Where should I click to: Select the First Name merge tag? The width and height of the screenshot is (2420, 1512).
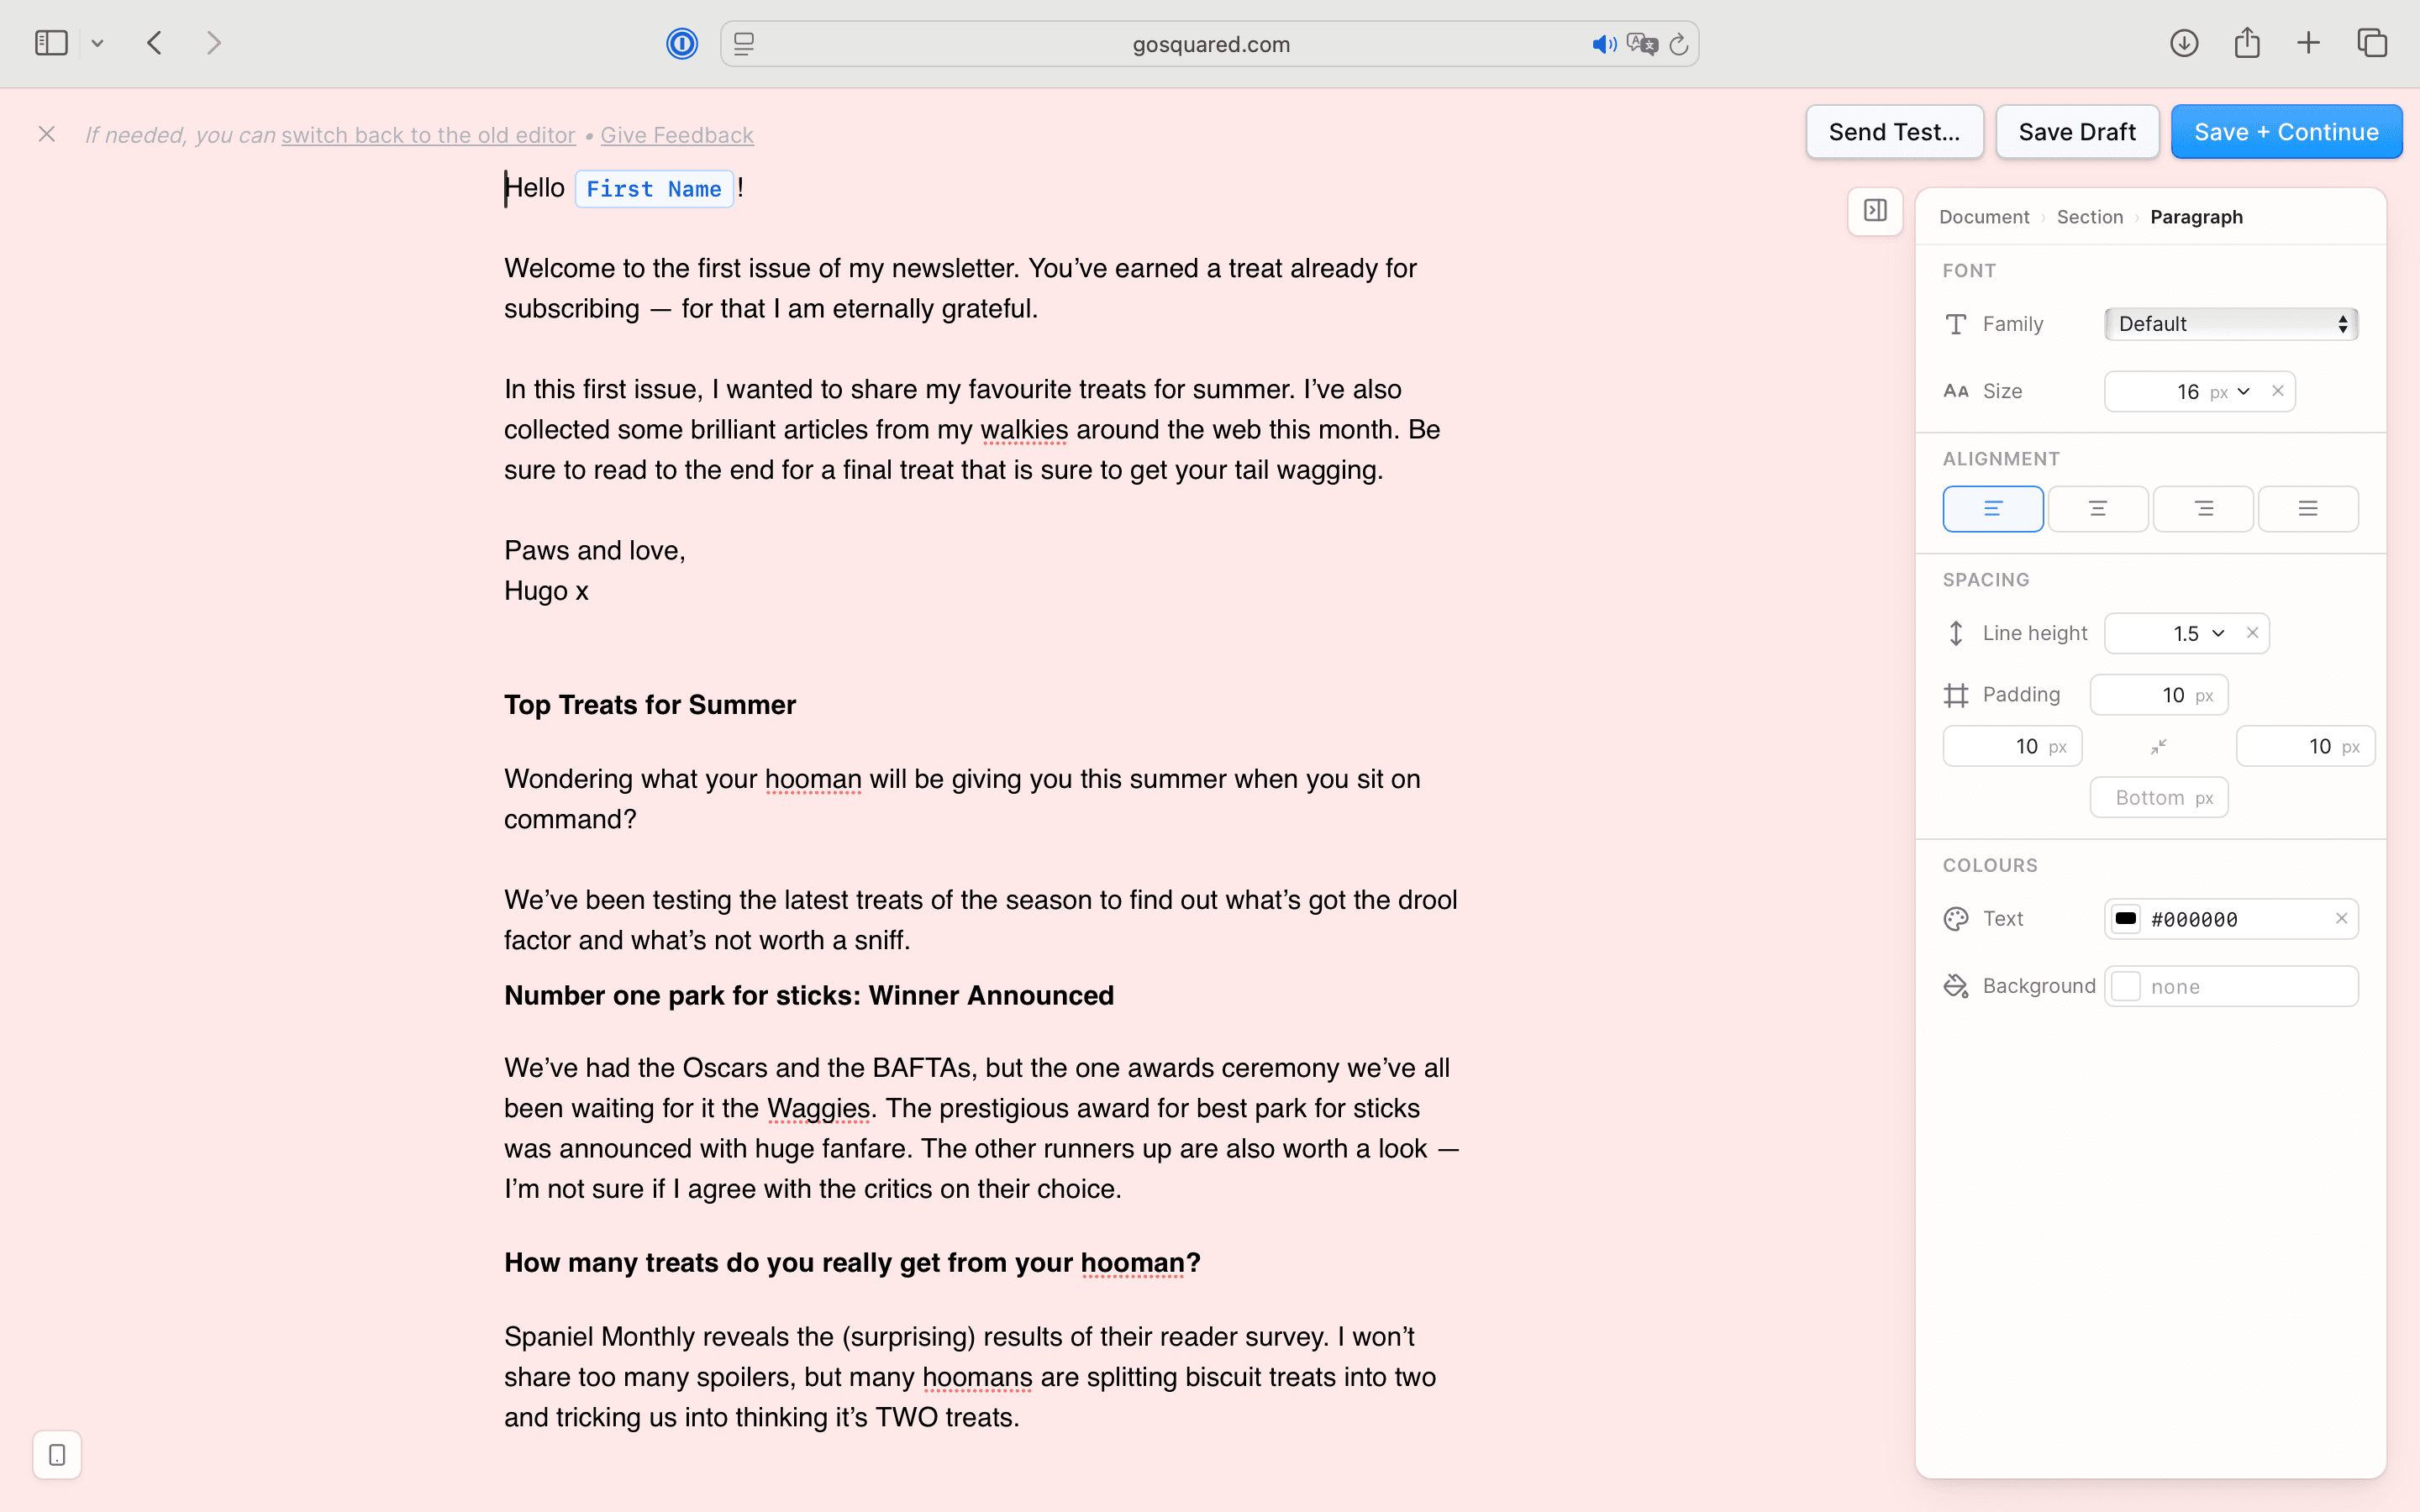pyautogui.click(x=654, y=189)
